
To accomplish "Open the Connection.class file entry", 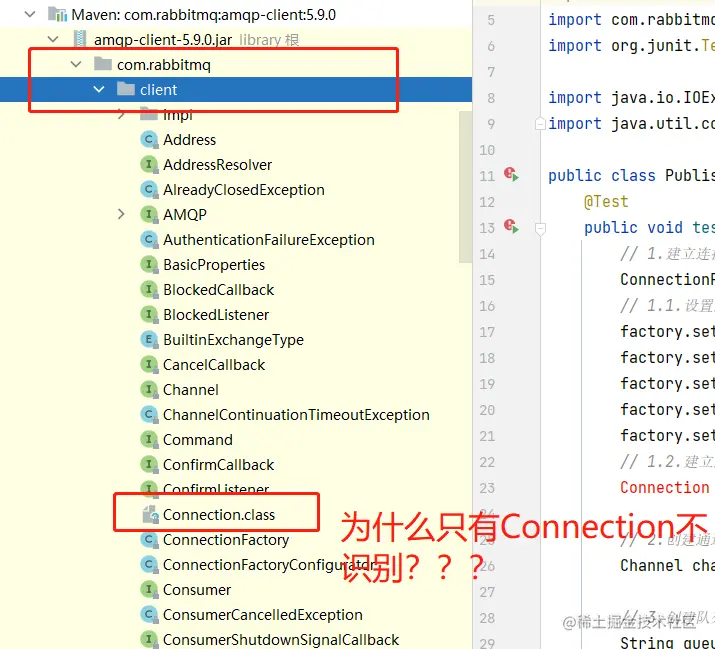I will 219,514.
